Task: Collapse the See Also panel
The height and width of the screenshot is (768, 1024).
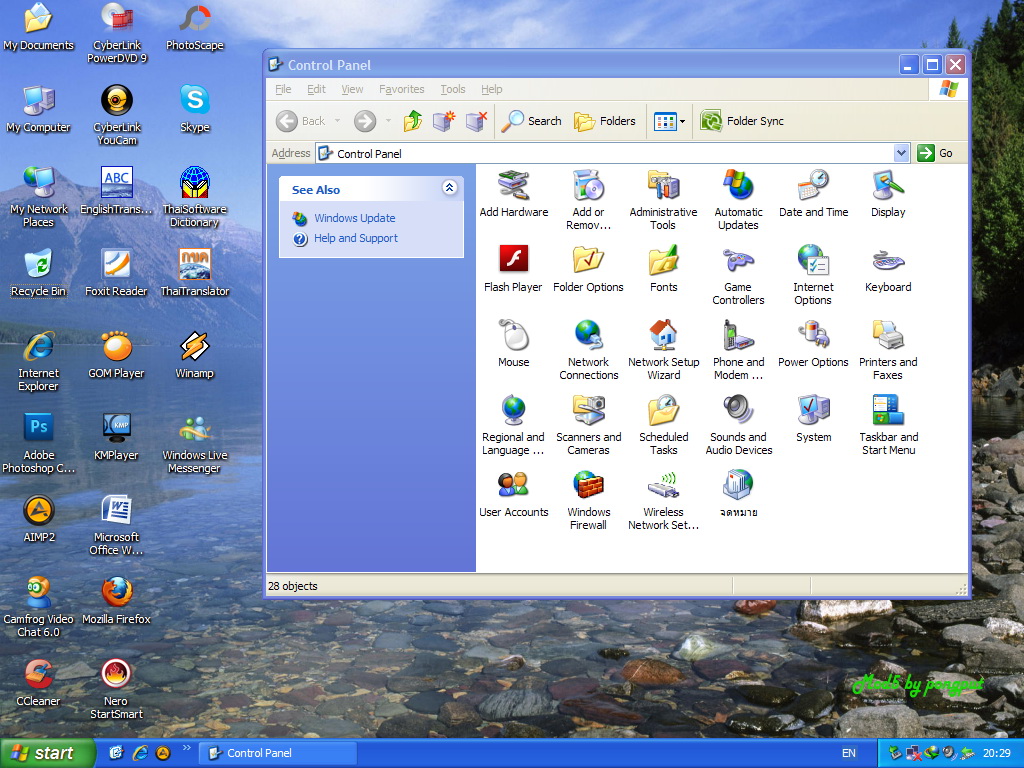Action: [449, 188]
